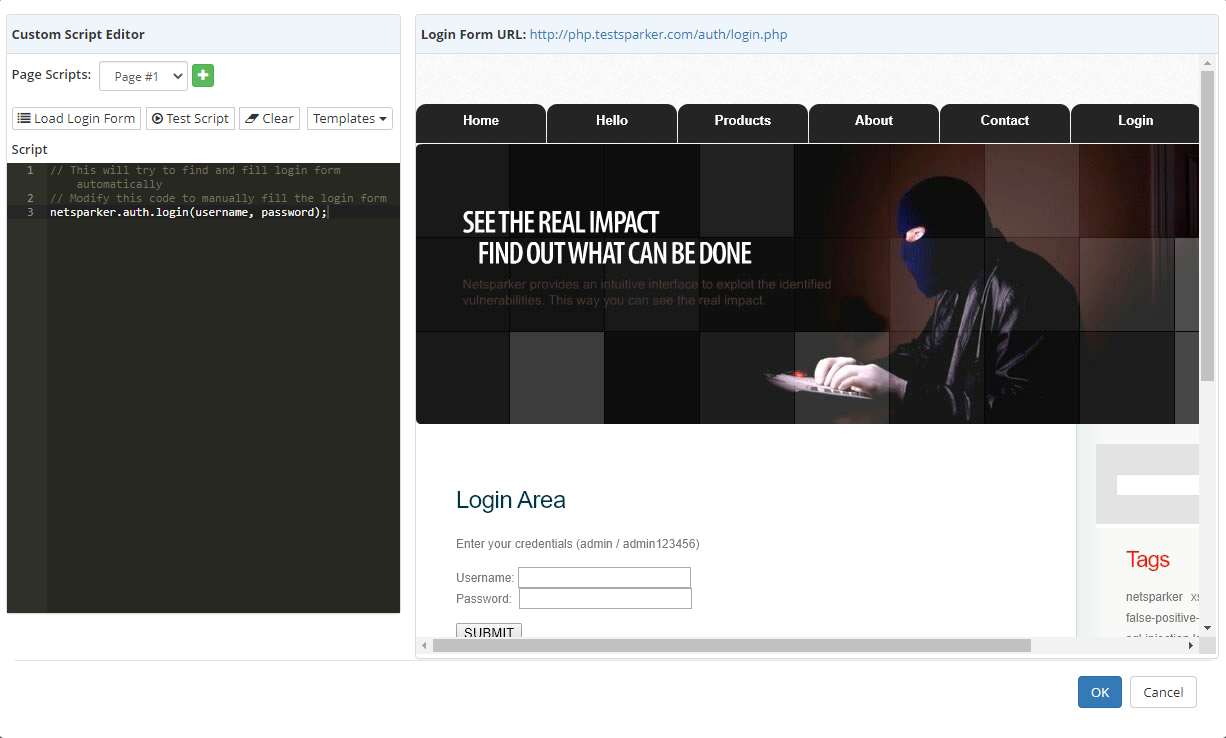Go to the Home tab
The height and width of the screenshot is (738, 1226).
point(480,122)
